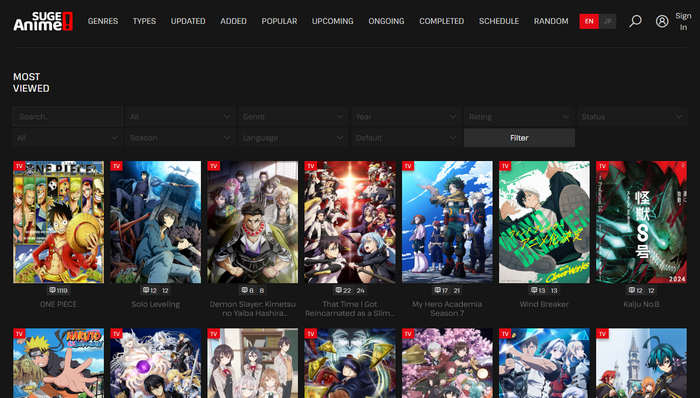Screen dimensions: 700x398
Task: Open the Wind Breaker poster thumbnail
Action: (544, 222)
